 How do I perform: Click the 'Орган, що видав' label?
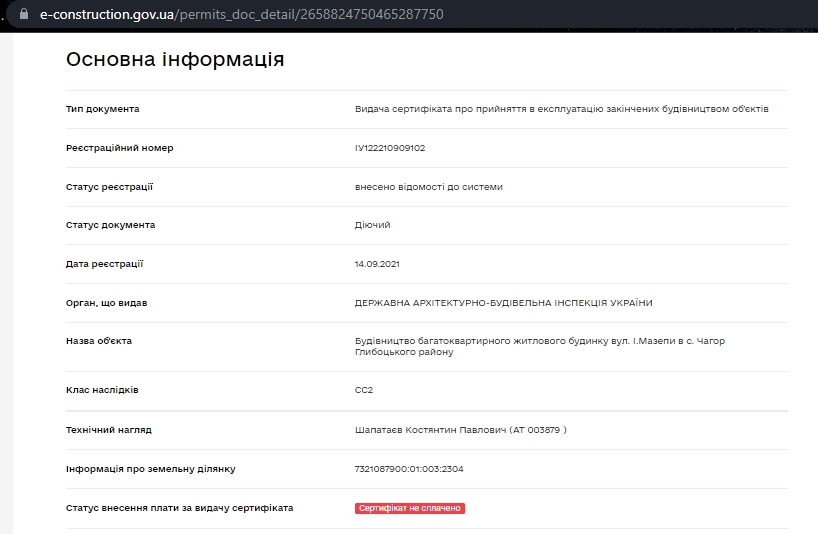106,303
